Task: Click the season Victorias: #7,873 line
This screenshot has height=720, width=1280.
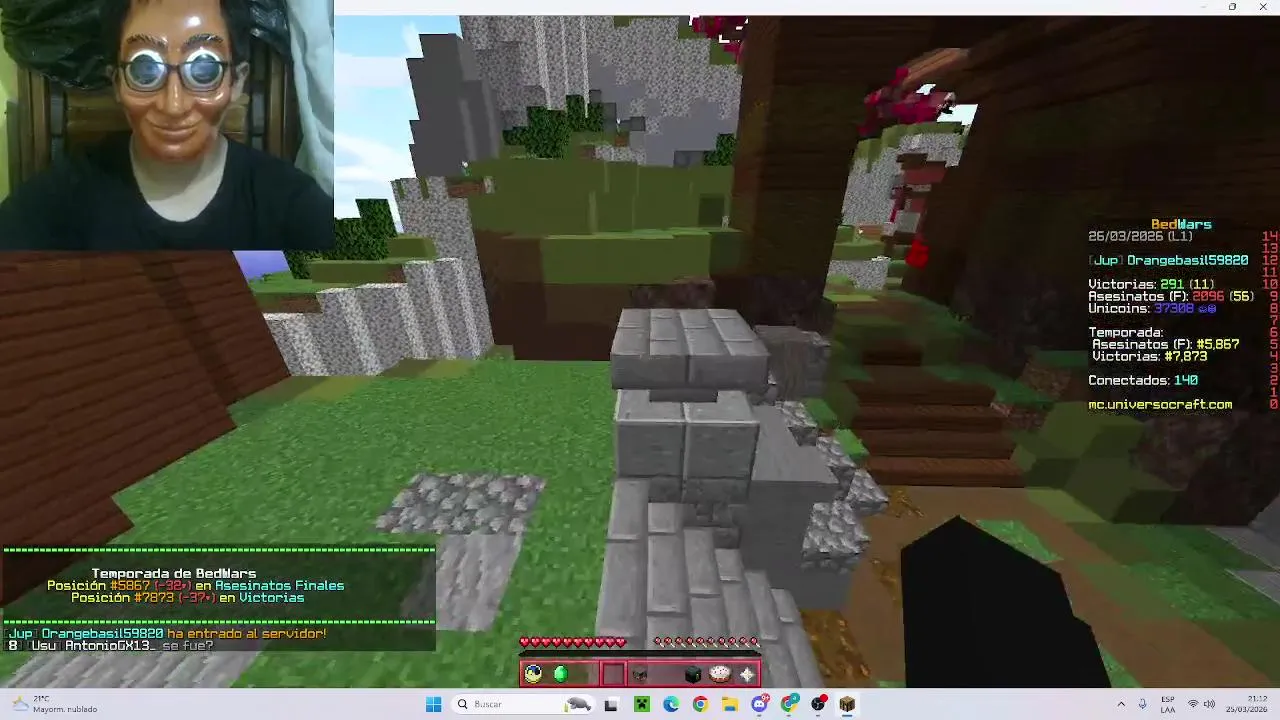Action: pyautogui.click(x=1149, y=356)
